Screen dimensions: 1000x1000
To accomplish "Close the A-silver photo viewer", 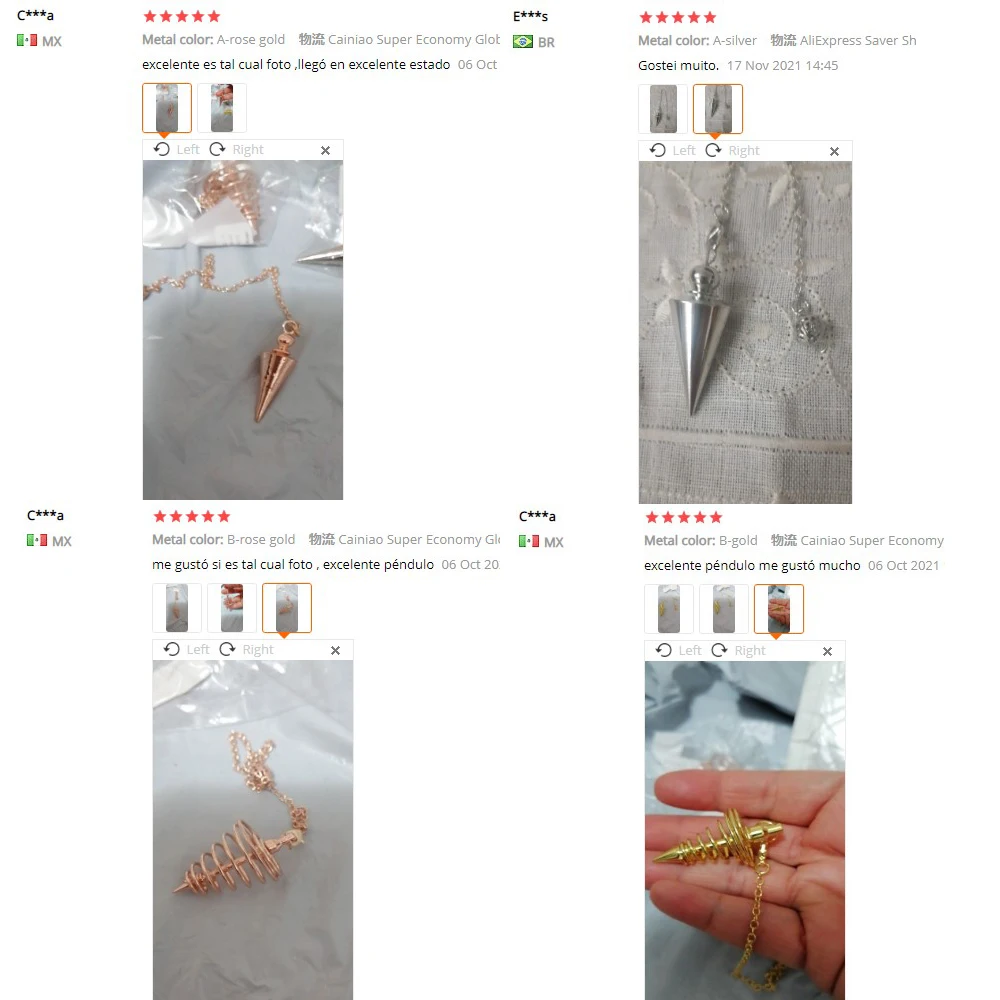I will (834, 152).
